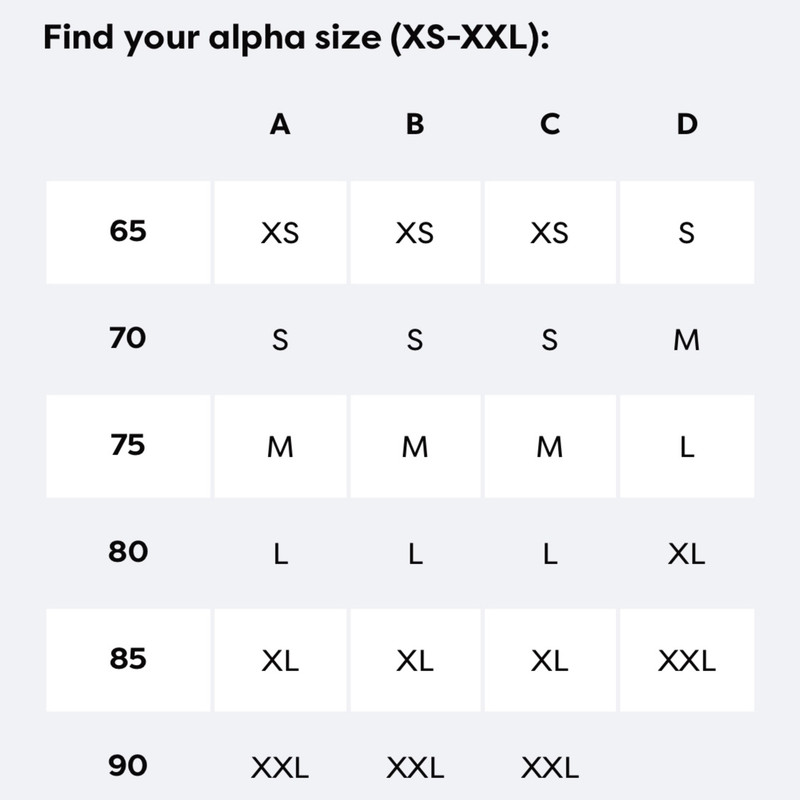
Task: Select the row label 85
Action: coord(128,659)
